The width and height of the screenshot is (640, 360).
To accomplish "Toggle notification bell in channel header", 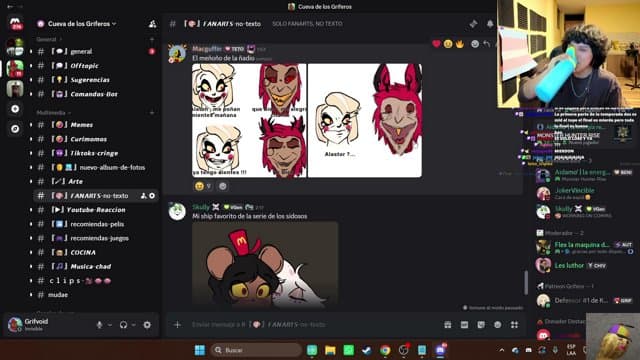I will (490, 24).
